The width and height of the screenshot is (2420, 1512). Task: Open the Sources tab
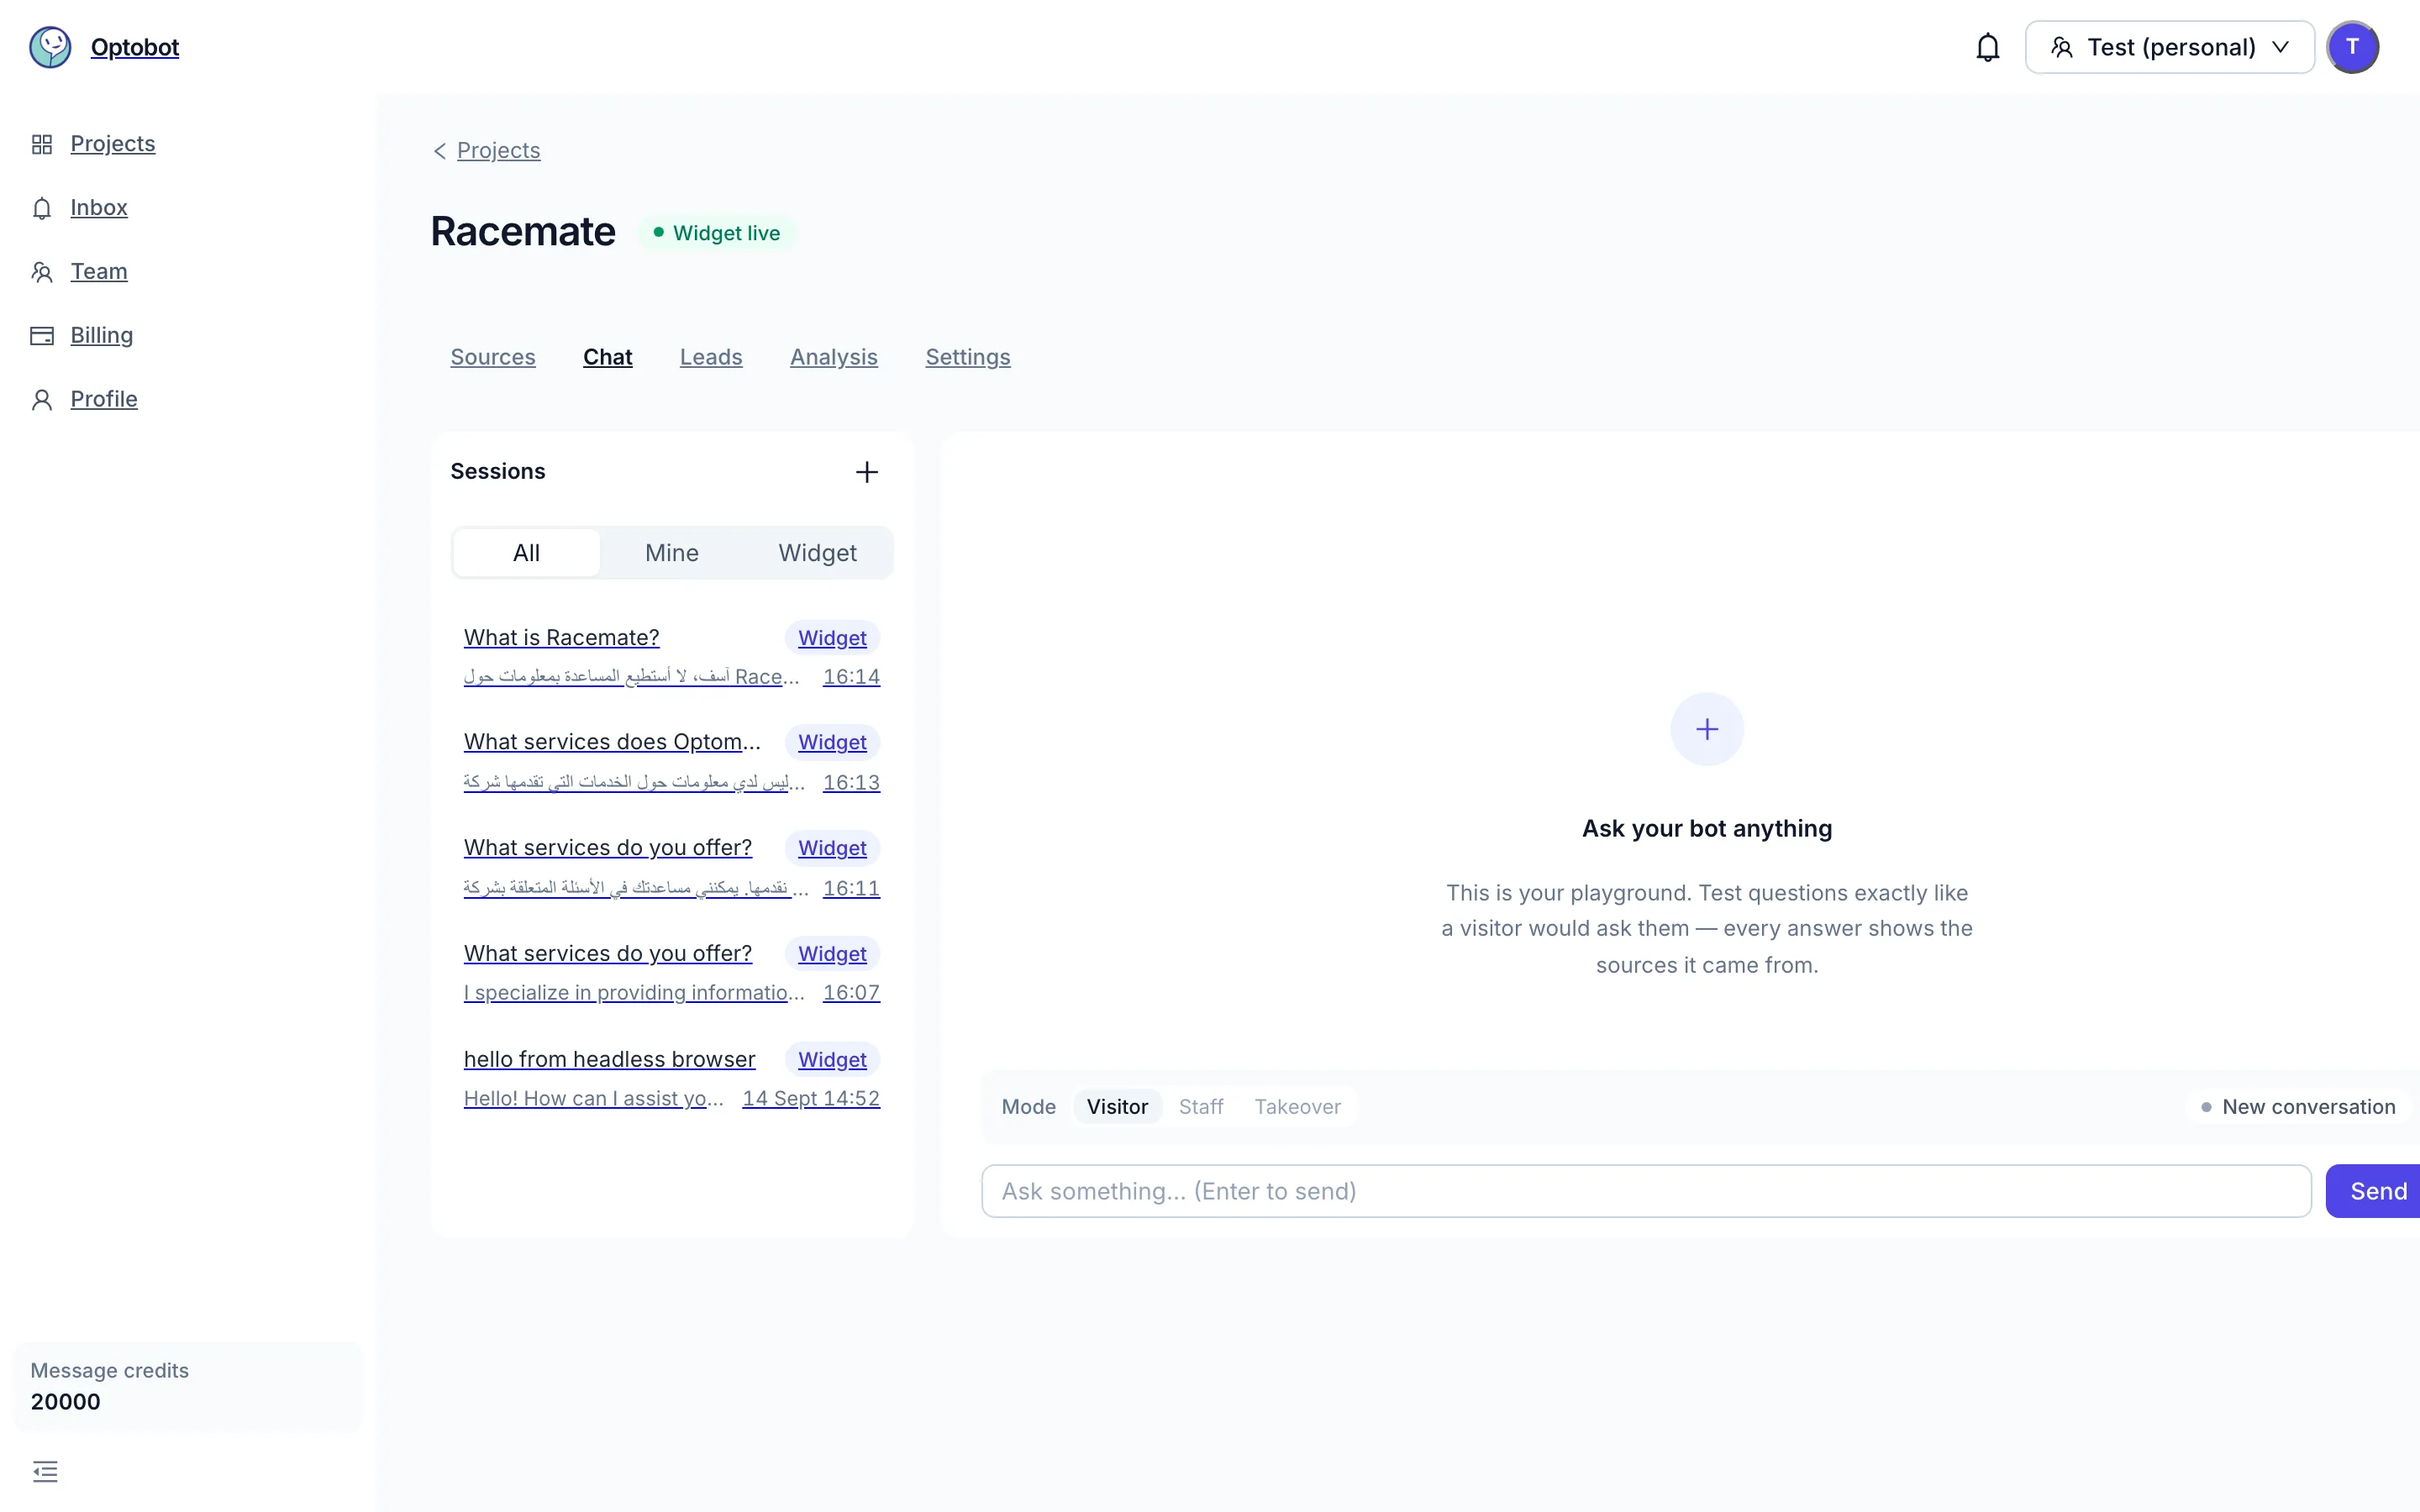(493, 357)
